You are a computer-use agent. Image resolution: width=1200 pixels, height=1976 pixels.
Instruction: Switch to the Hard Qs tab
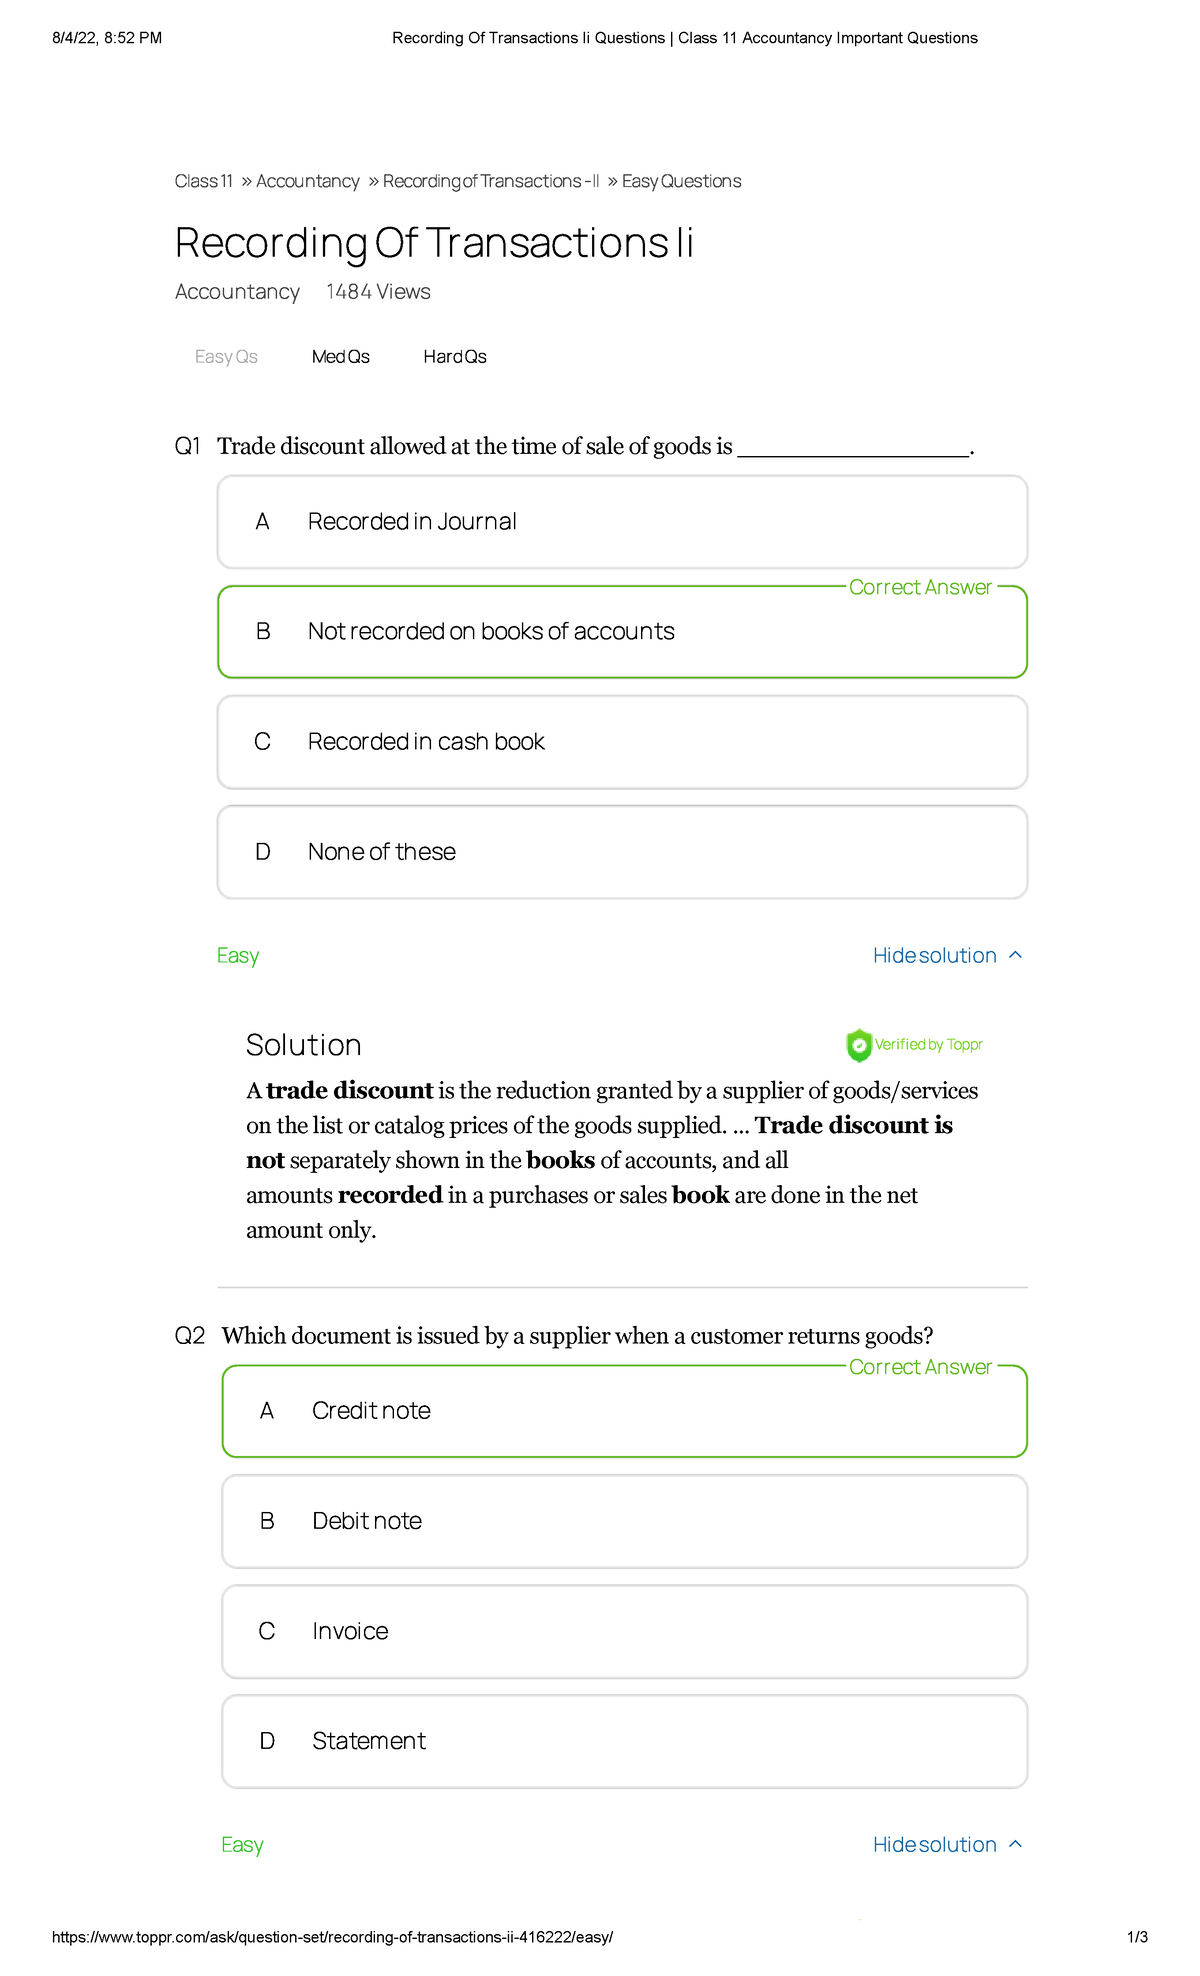tap(455, 357)
